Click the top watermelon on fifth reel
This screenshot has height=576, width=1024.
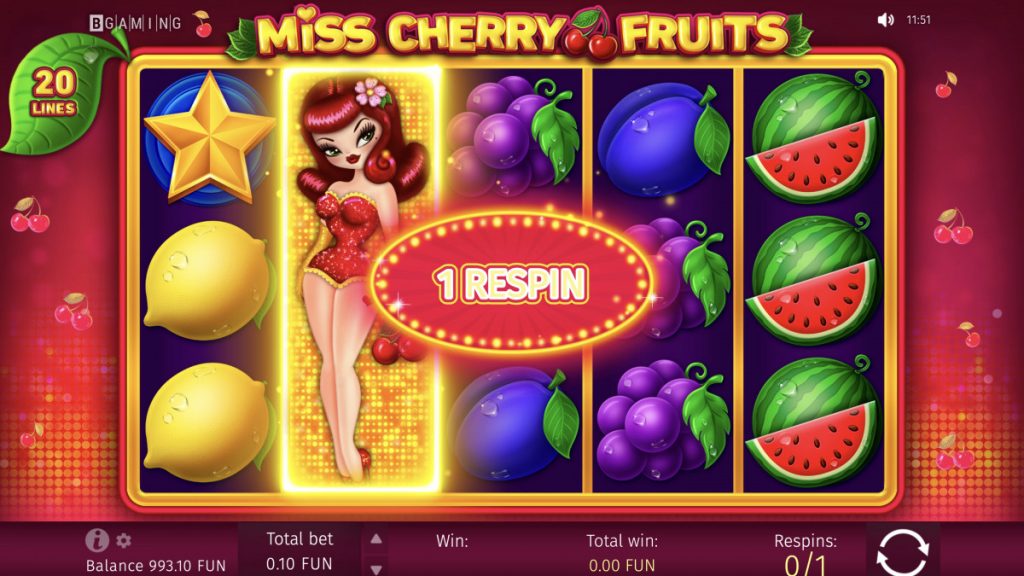[813, 137]
